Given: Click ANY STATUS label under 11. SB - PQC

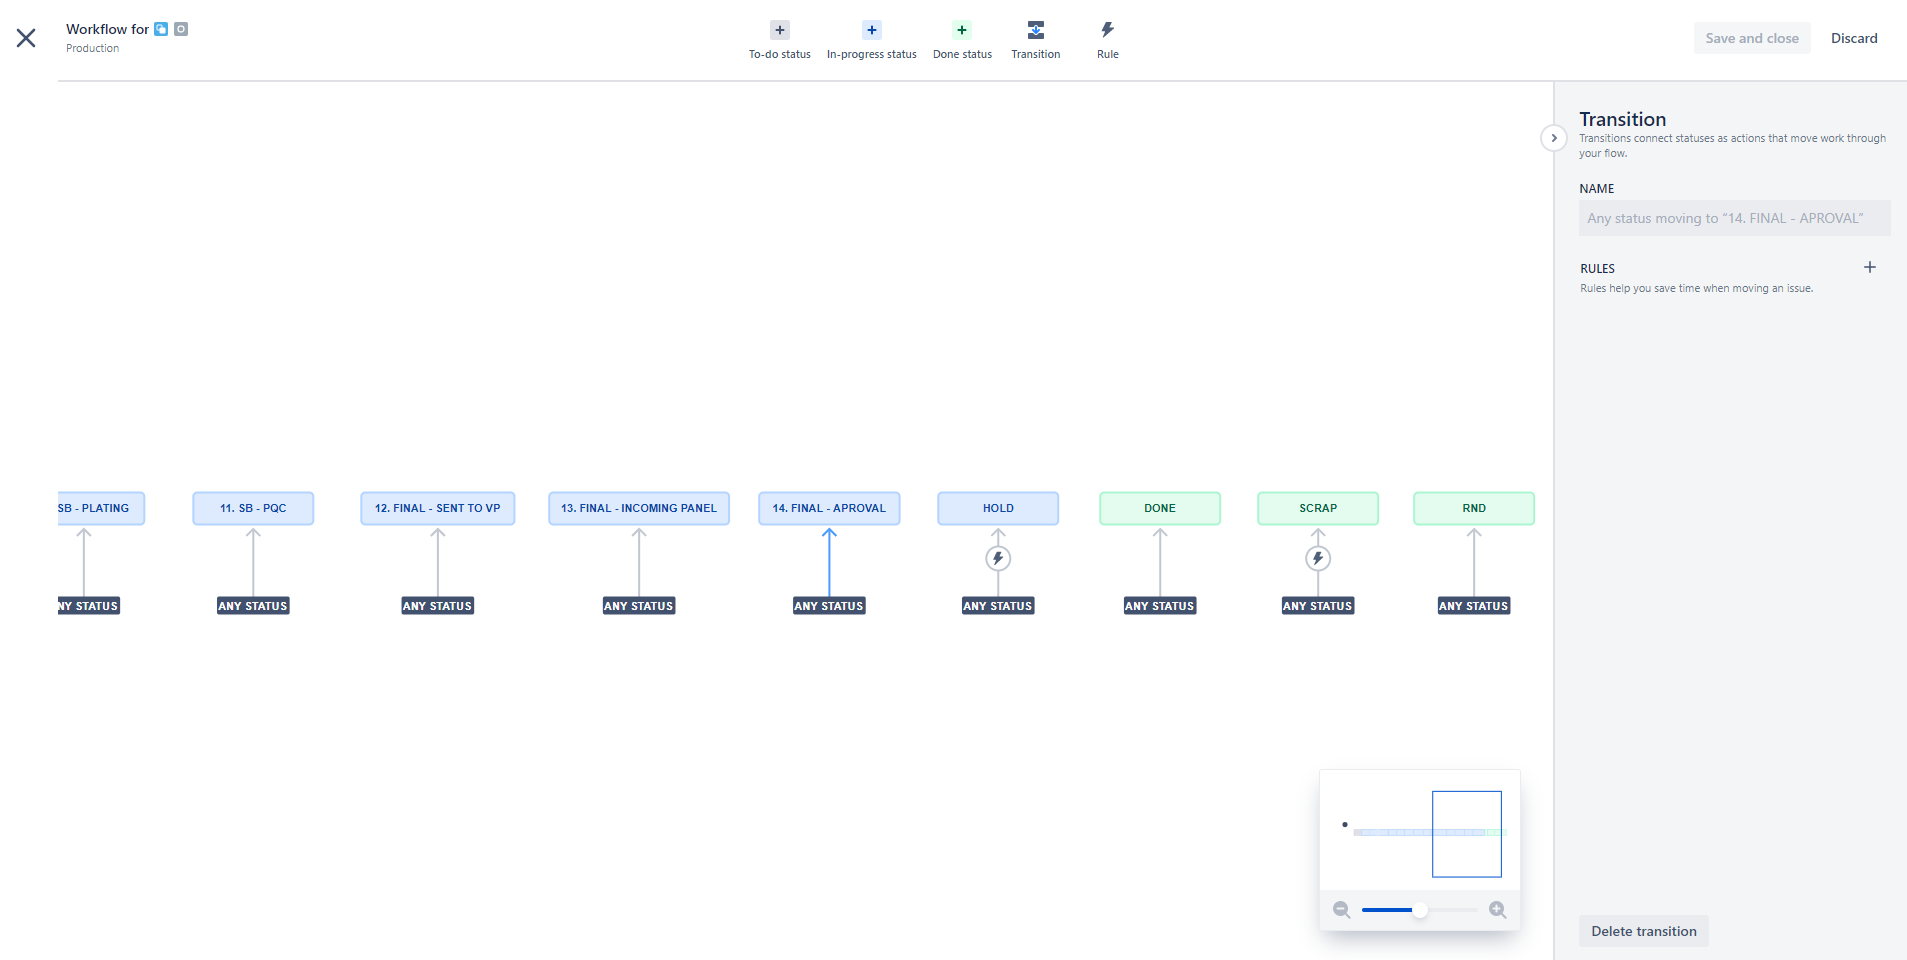Looking at the screenshot, I should point(253,606).
